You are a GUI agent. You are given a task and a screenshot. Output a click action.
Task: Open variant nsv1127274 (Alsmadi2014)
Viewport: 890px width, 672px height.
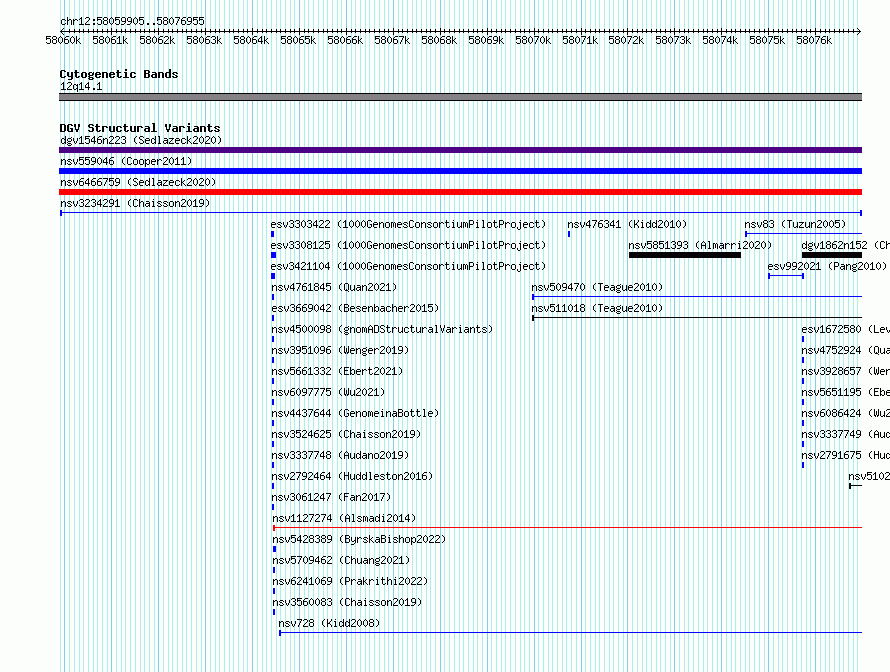tap(344, 518)
